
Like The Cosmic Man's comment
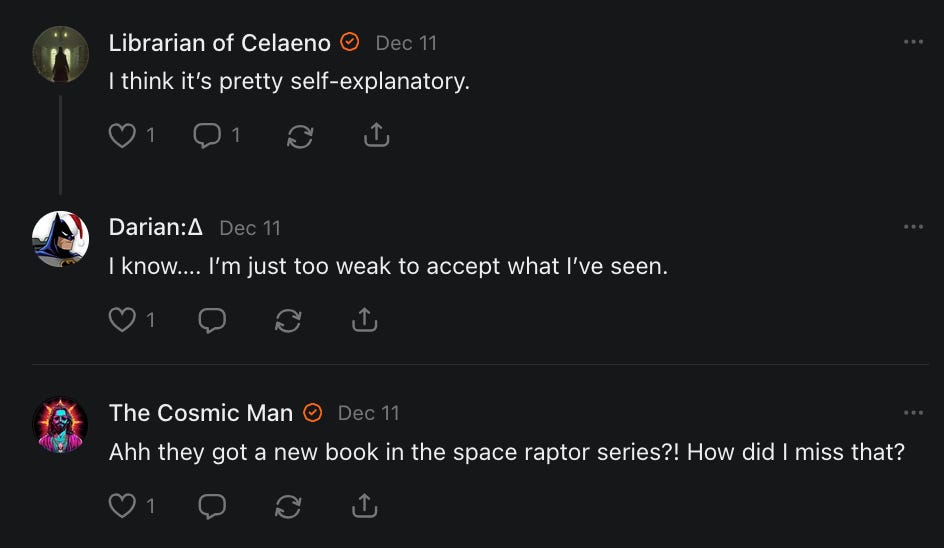(x=122, y=506)
